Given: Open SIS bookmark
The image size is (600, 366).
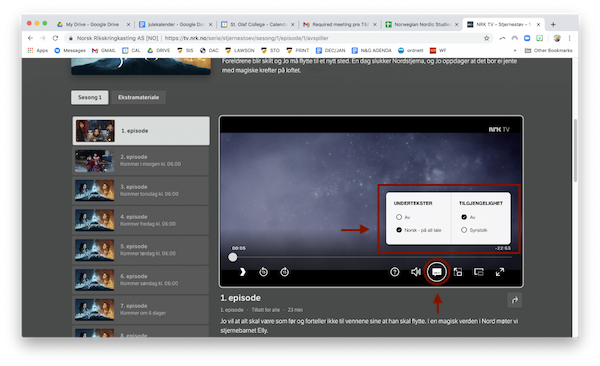Looking at the screenshot, I should (x=185, y=50).
